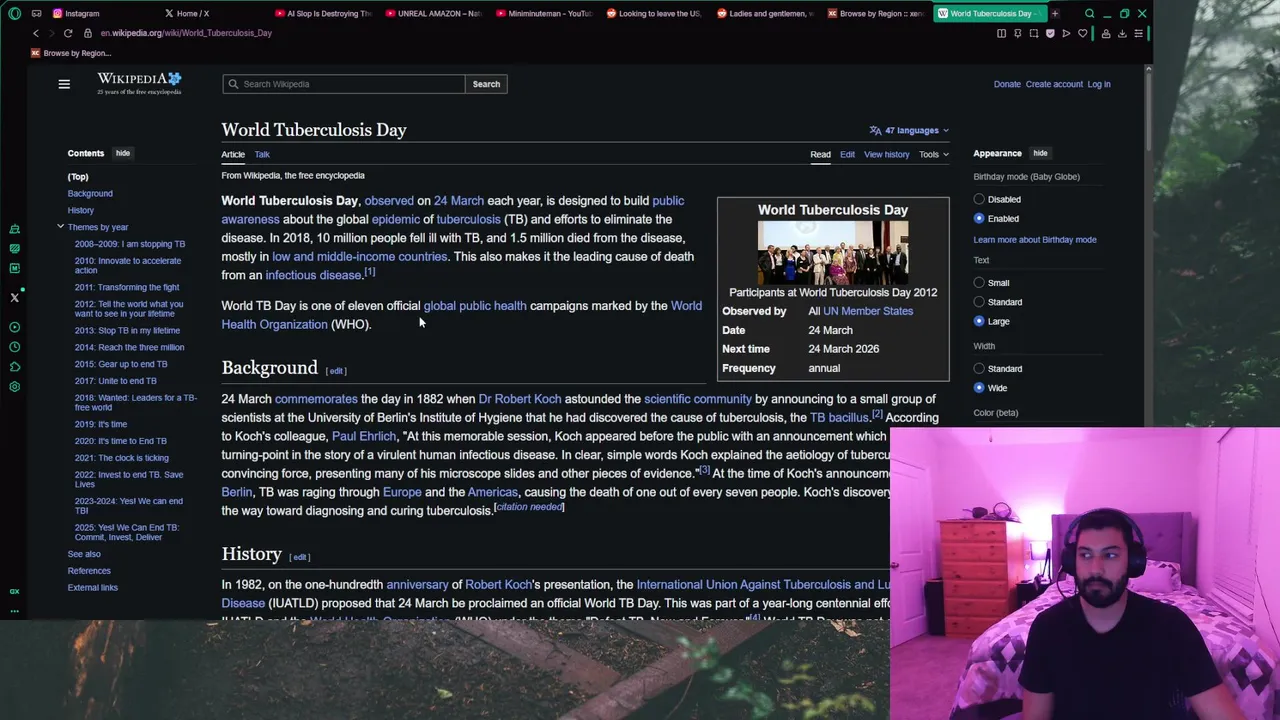Open settings gear icon in Opera sidebar
This screenshot has height=720, width=1280.
14,387
